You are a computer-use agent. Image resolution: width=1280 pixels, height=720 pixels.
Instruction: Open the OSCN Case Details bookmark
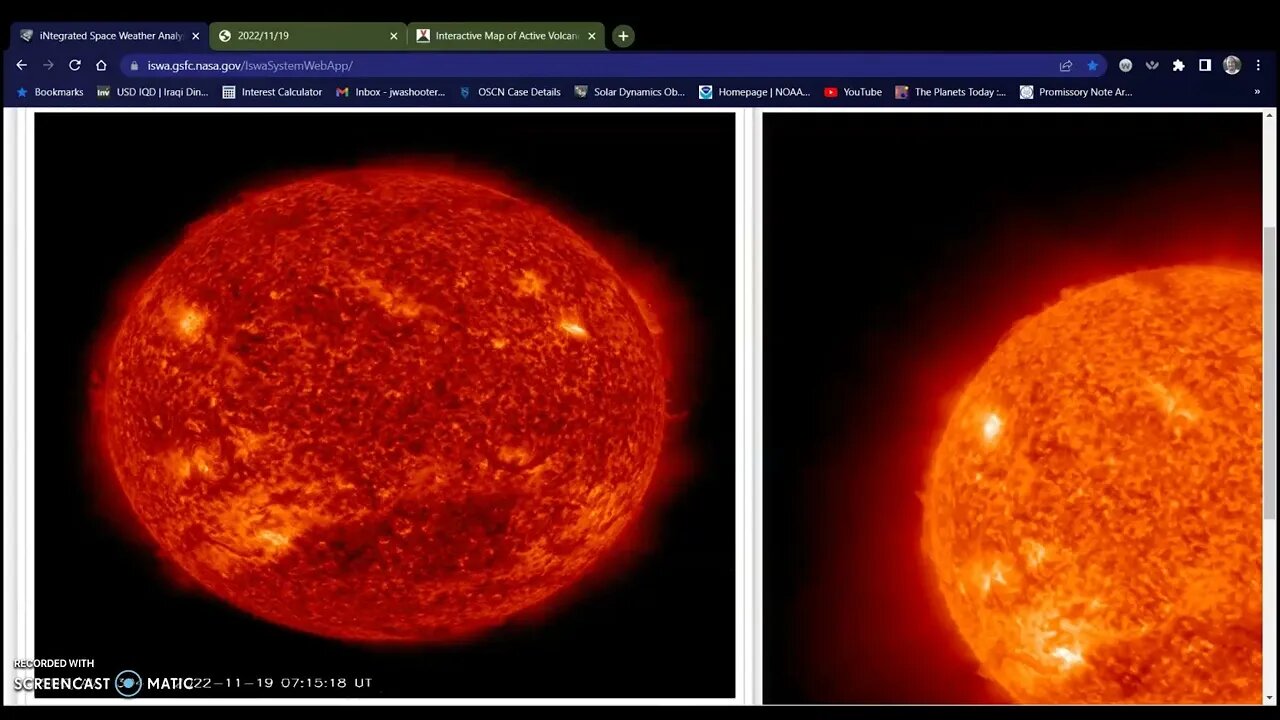pos(509,92)
